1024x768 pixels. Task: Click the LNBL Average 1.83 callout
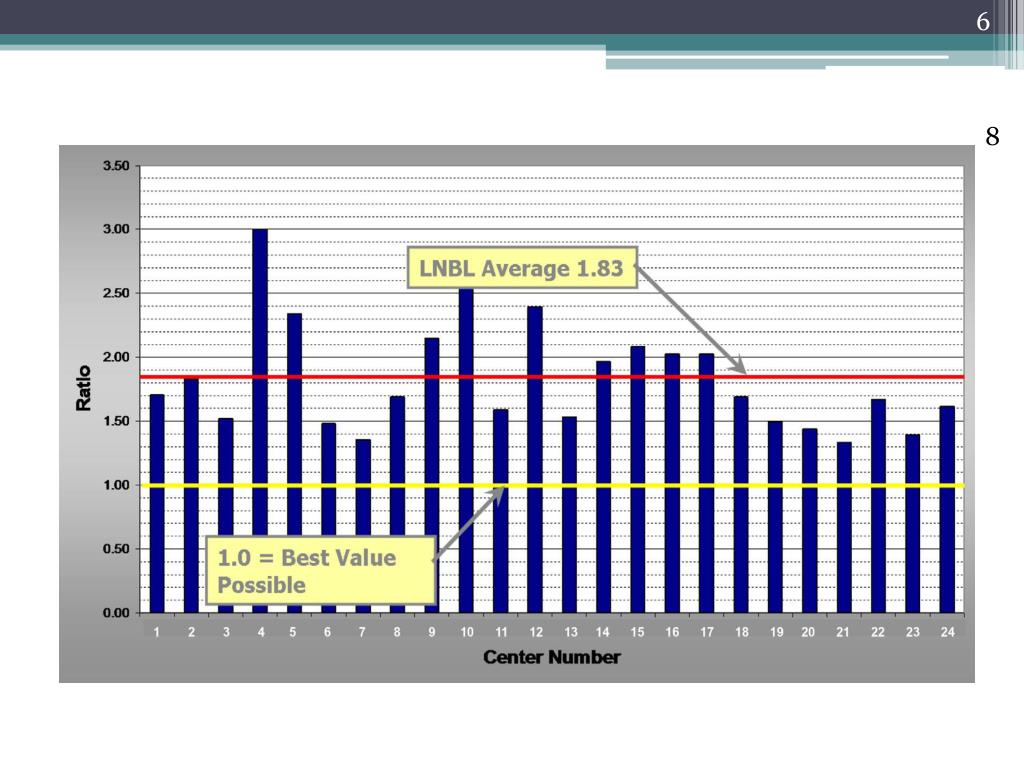tap(522, 268)
